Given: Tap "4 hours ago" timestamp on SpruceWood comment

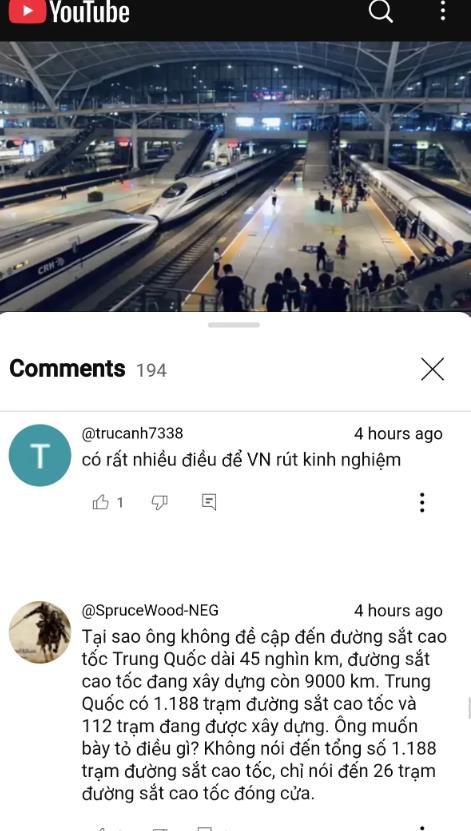Looking at the screenshot, I should pos(398,611).
